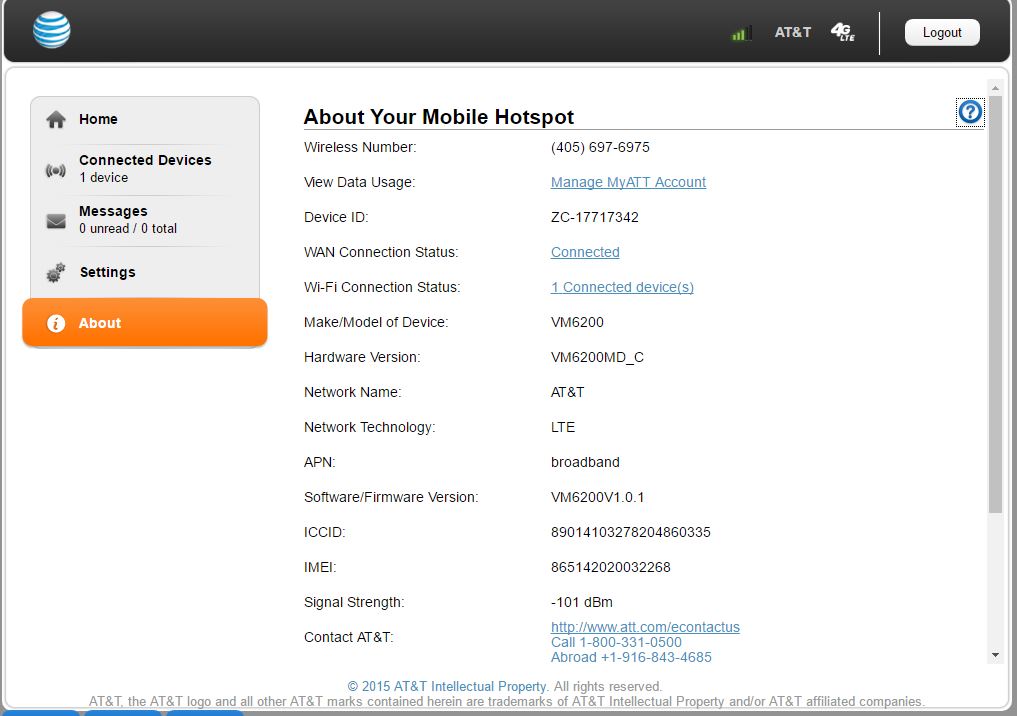Click the Connected WAN status link
Image resolution: width=1017 pixels, height=716 pixels.
[585, 252]
